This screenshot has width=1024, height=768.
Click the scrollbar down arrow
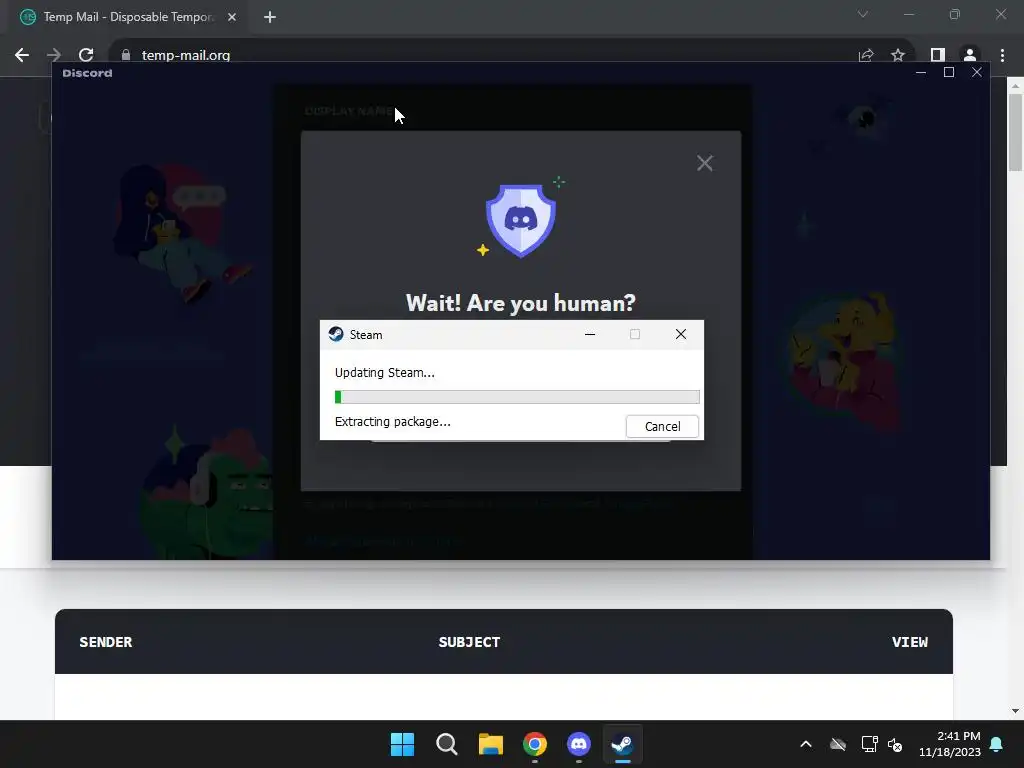[1015, 711]
